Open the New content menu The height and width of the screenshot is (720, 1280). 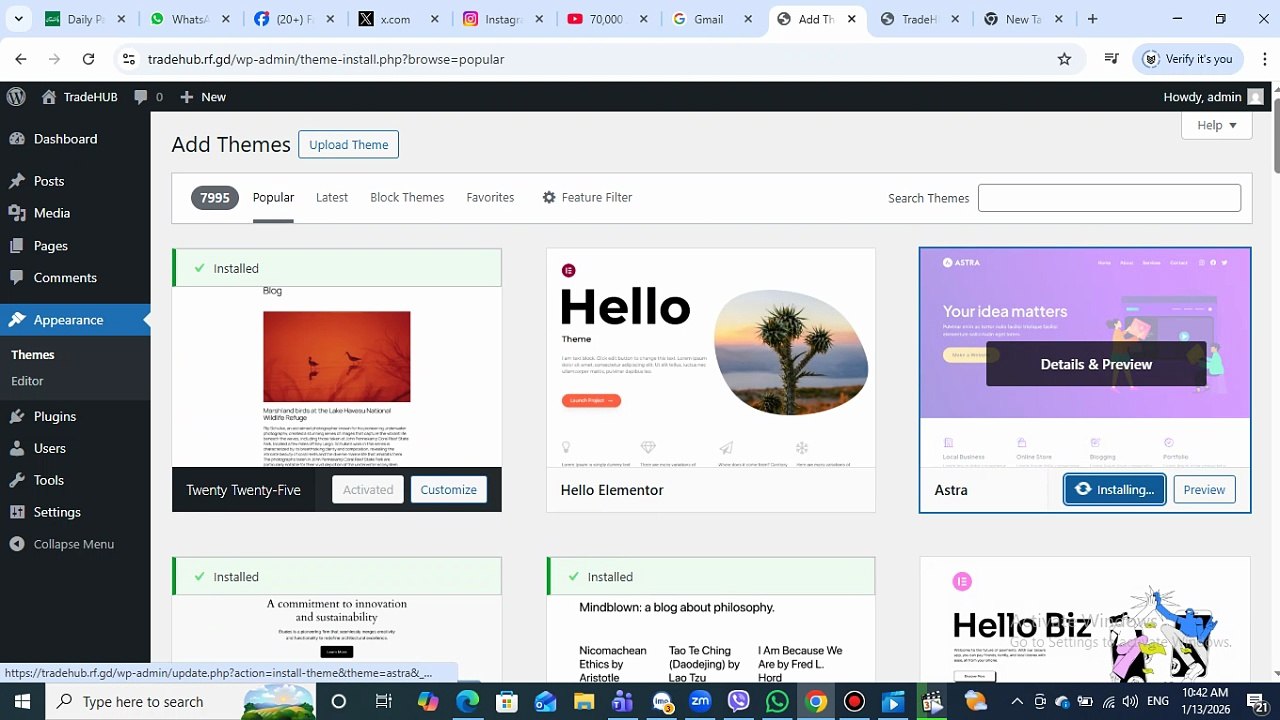(x=203, y=97)
